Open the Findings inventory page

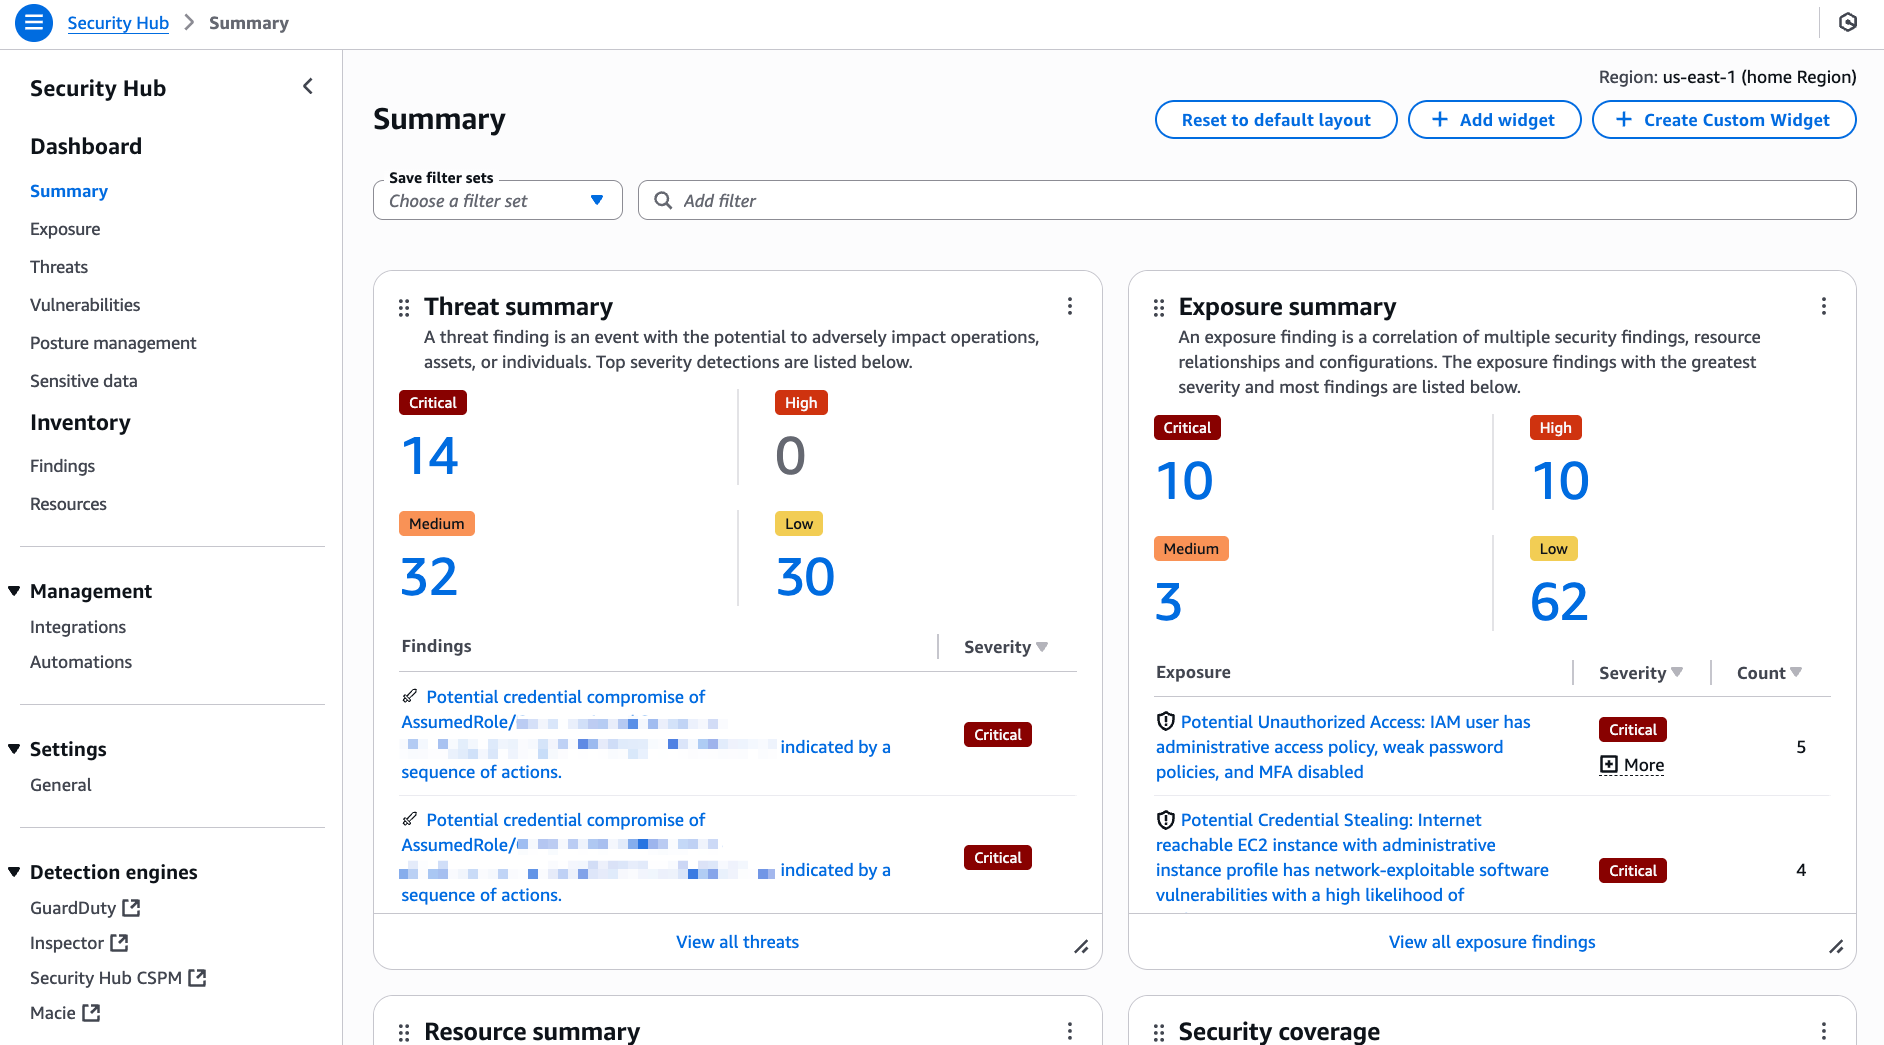point(62,466)
